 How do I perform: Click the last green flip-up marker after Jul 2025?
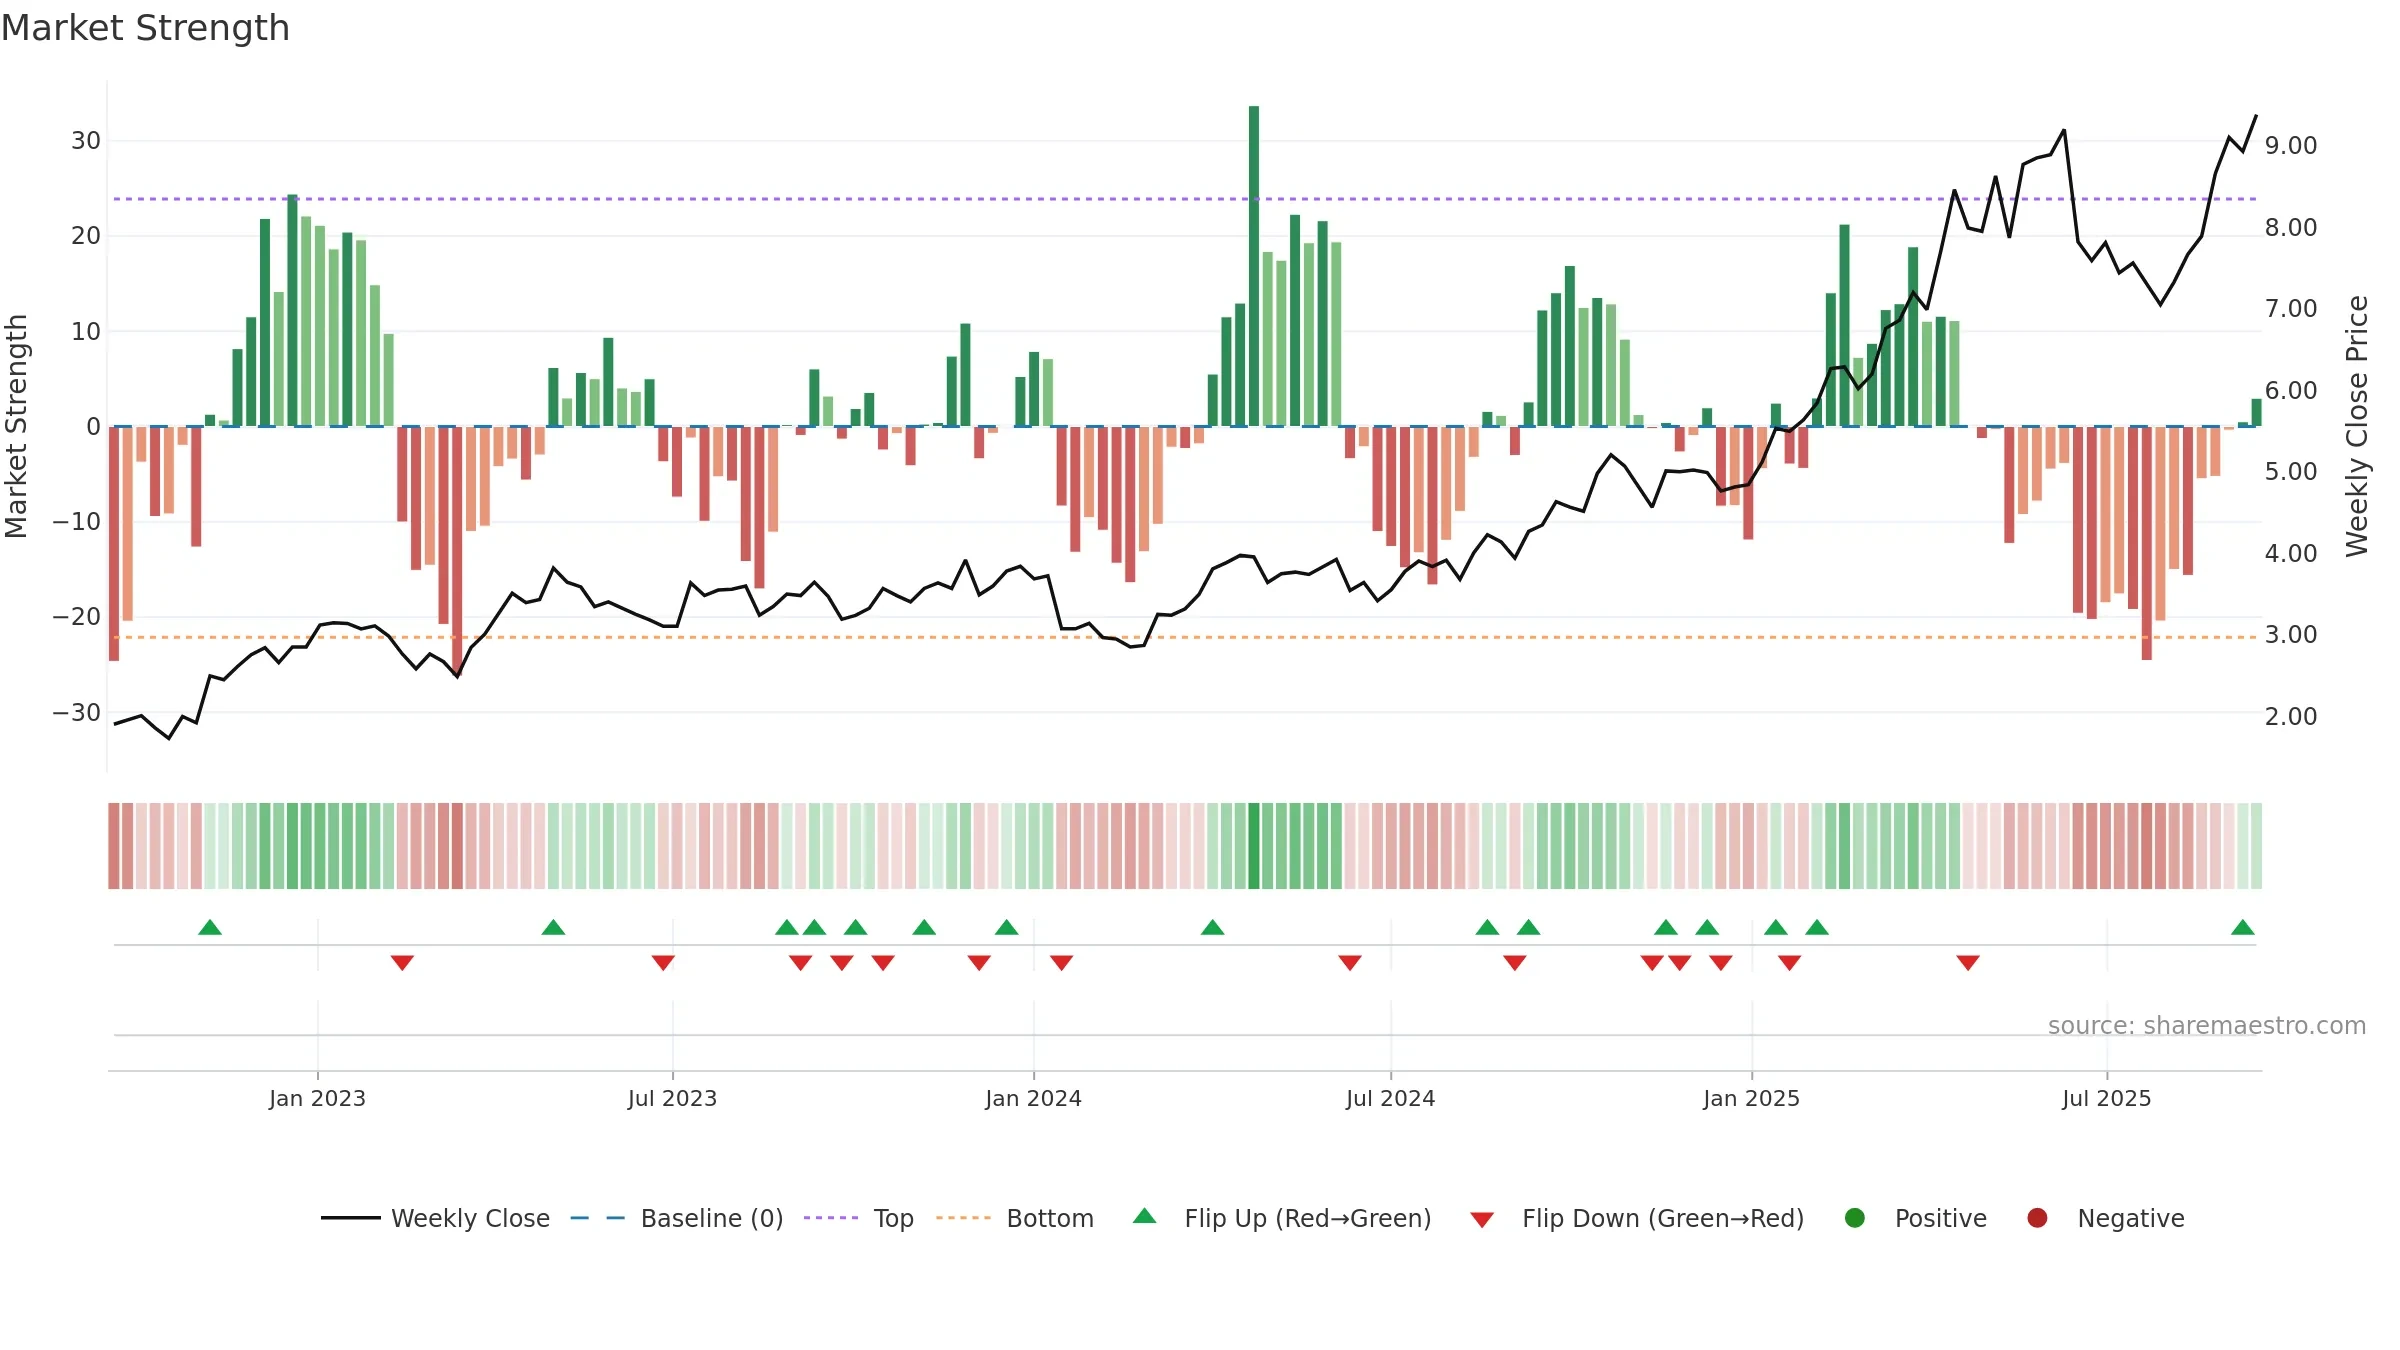pos(2243,927)
